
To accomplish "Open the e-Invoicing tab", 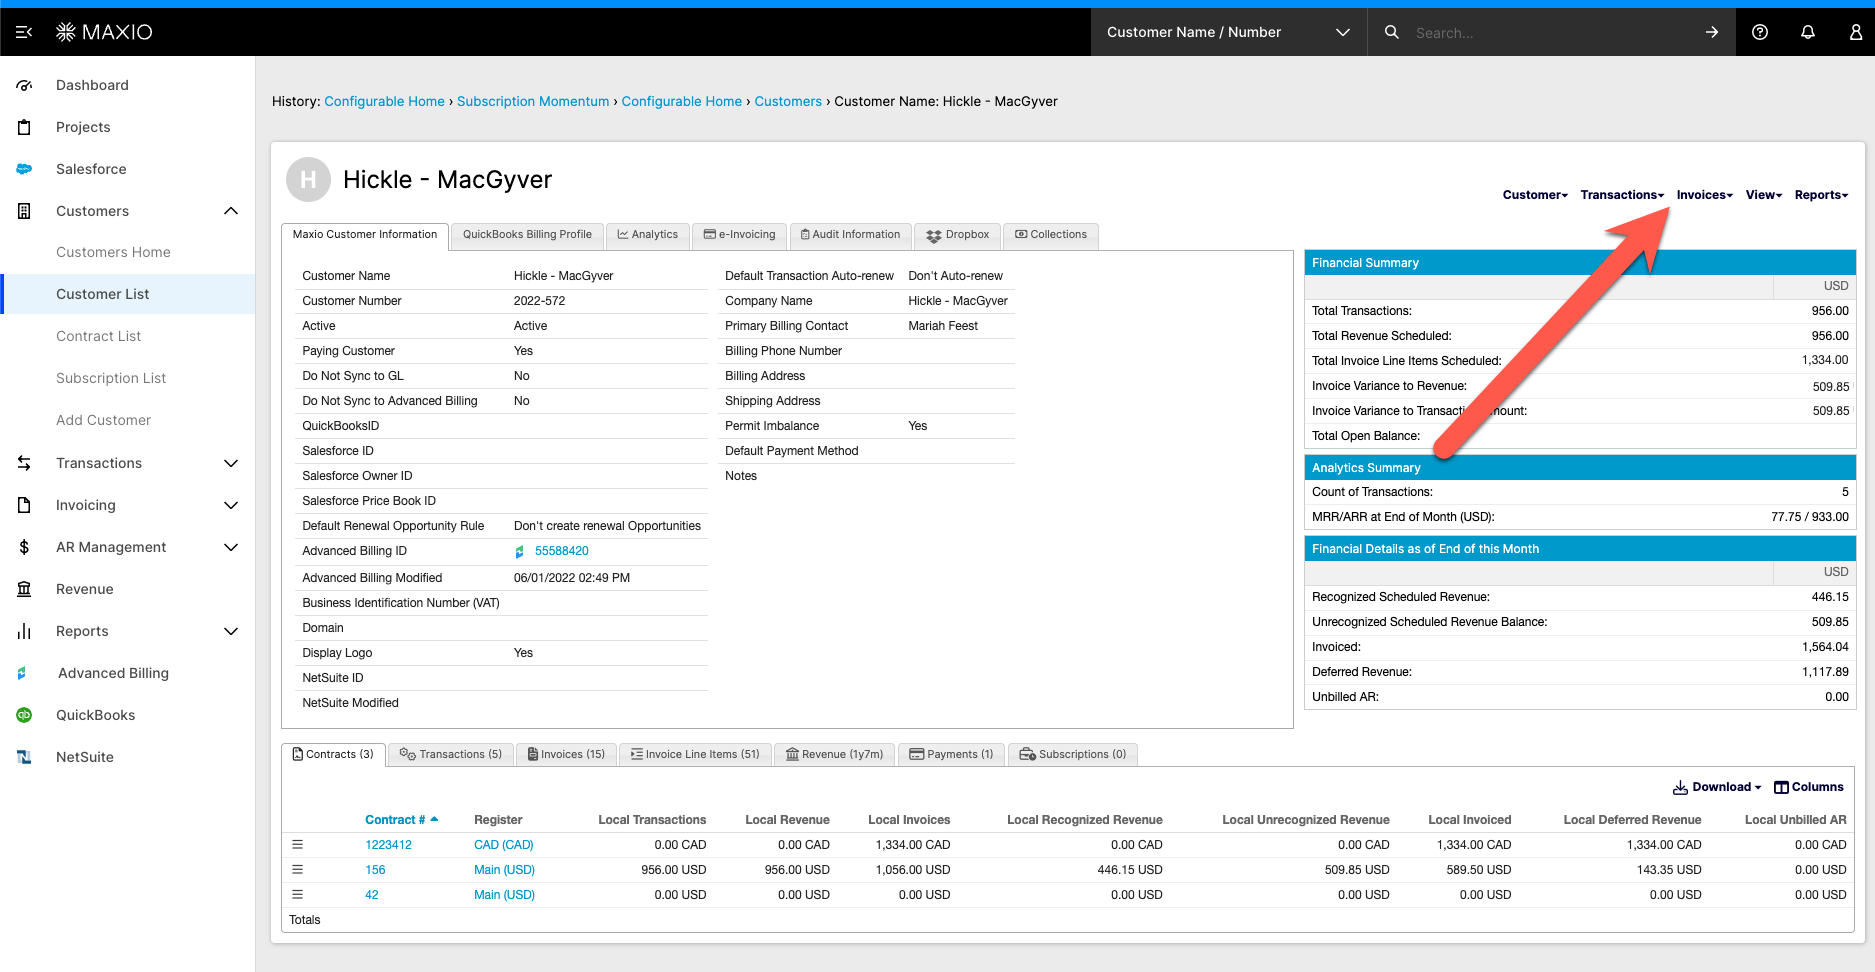I will [x=739, y=235].
